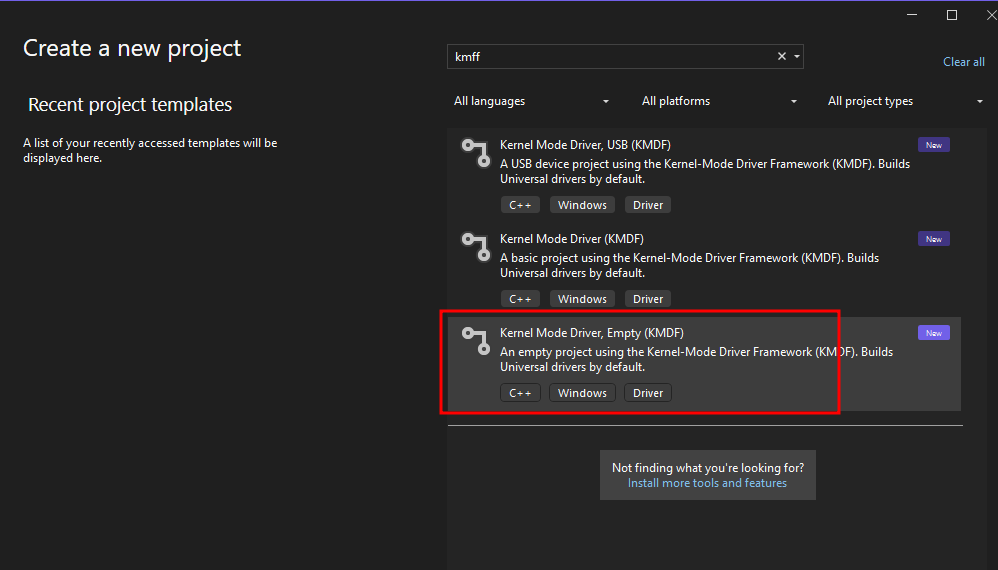
Task: Open the All platforms filter dropdown
Action: pyautogui.click(x=719, y=101)
